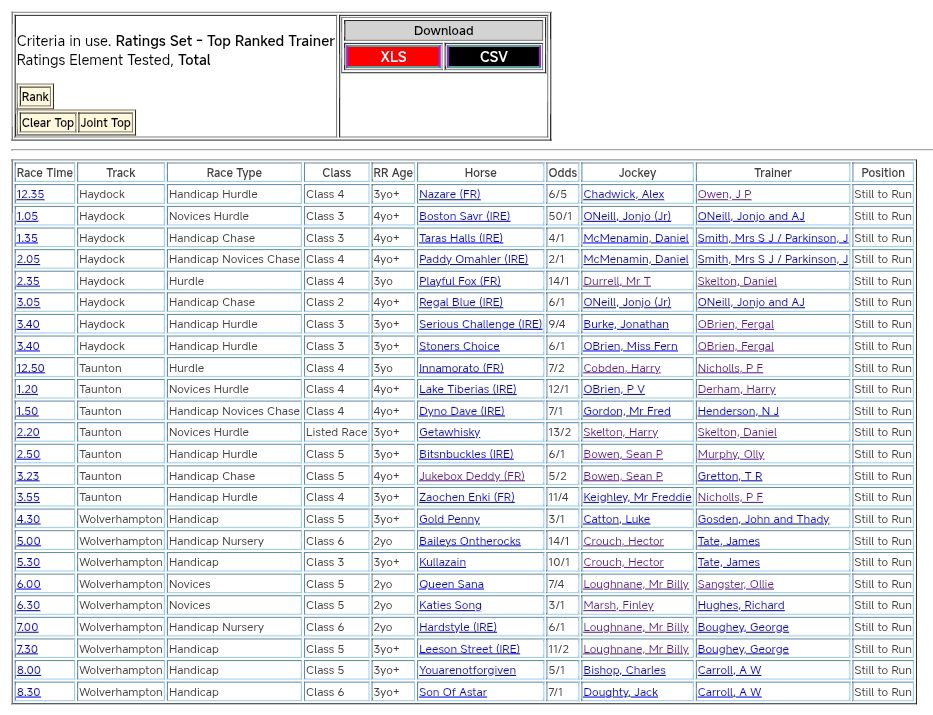Open horse Nazare (FR) profile
The height and width of the screenshot is (715, 933).
click(449, 195)
